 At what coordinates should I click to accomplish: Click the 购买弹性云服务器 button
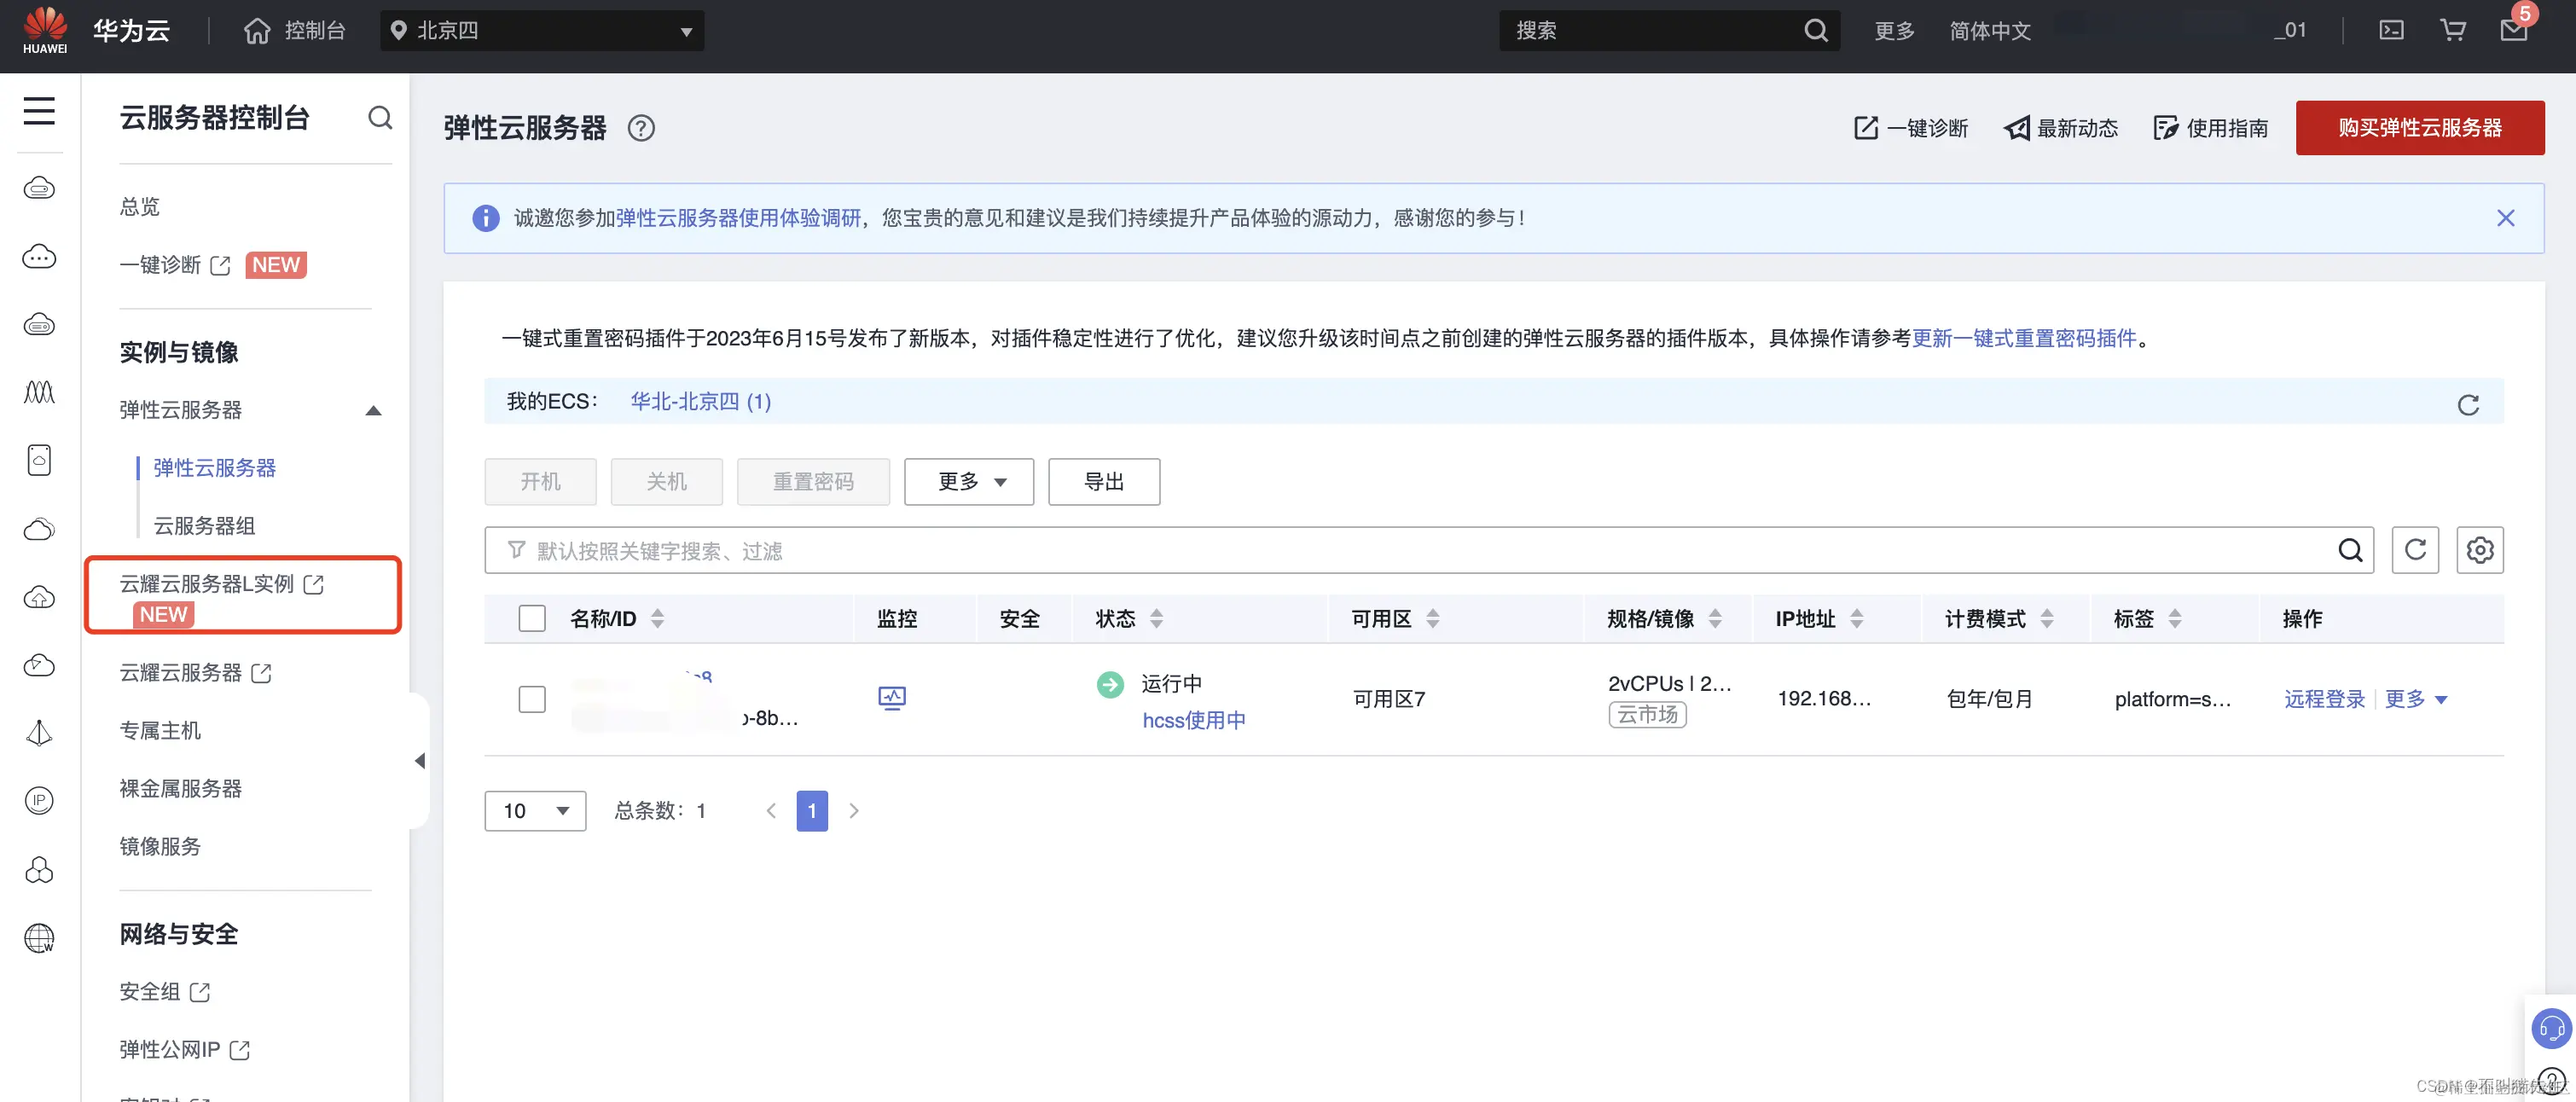(2419, 128)
